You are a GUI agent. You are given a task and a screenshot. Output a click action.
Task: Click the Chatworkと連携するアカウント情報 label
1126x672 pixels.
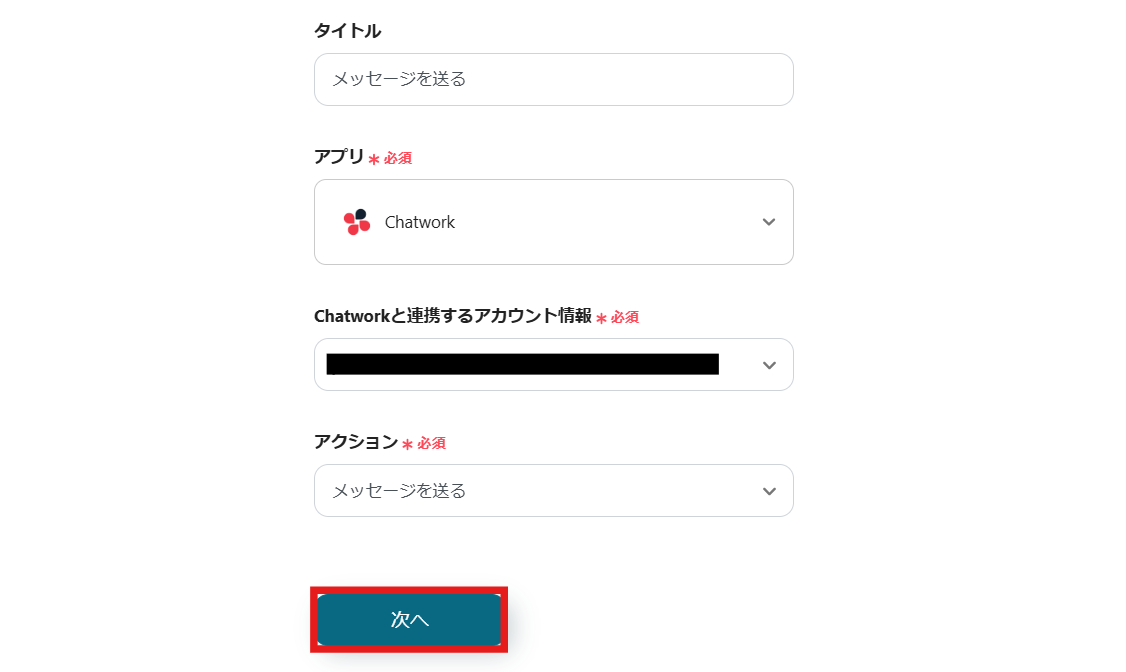pos(452,316)
